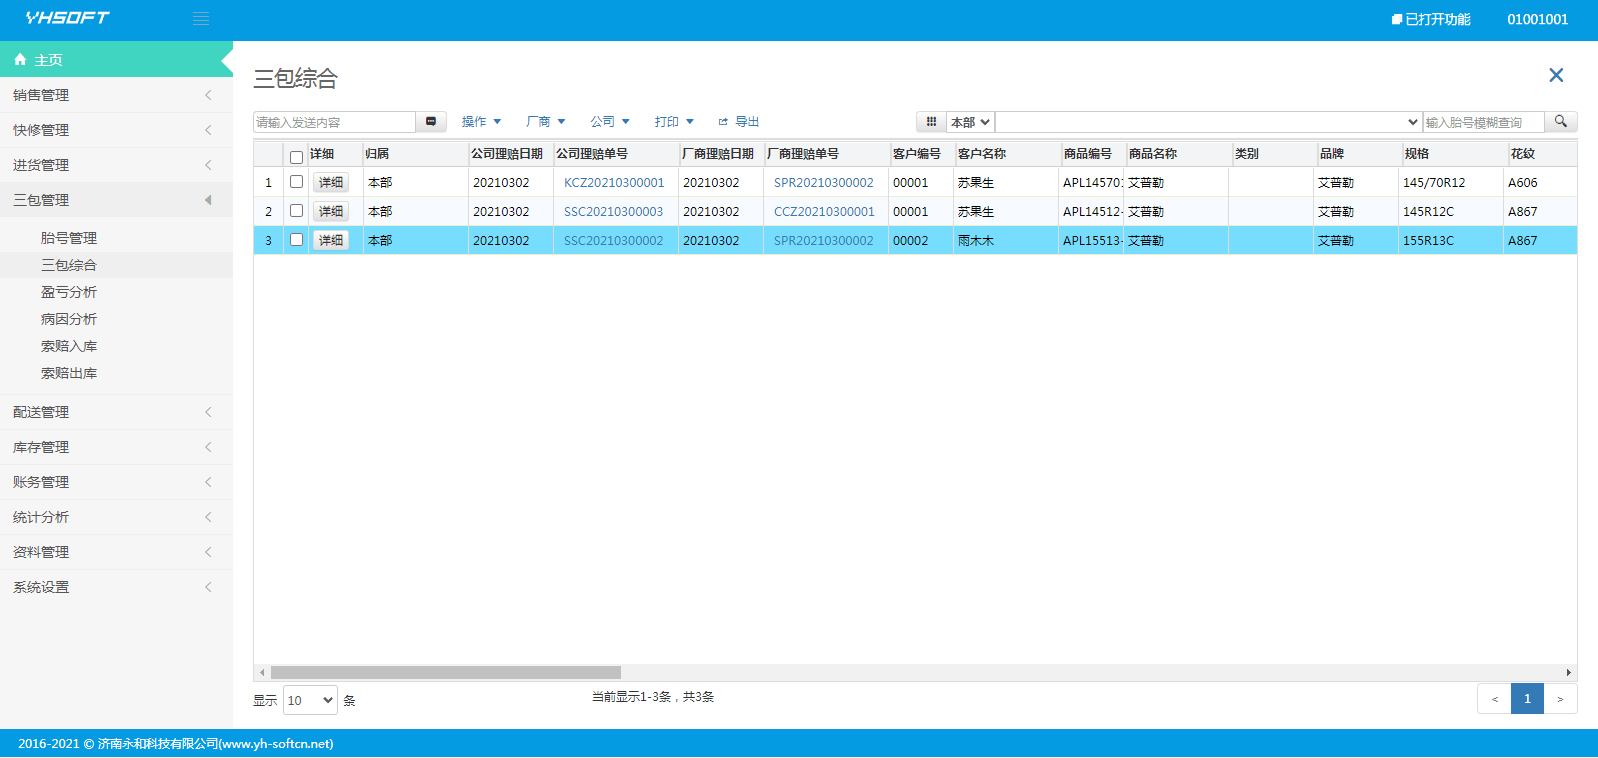This screenshot has height=758, width=1598.
Task: Expand the 配送管理 sidebar section
Action: 116,412
